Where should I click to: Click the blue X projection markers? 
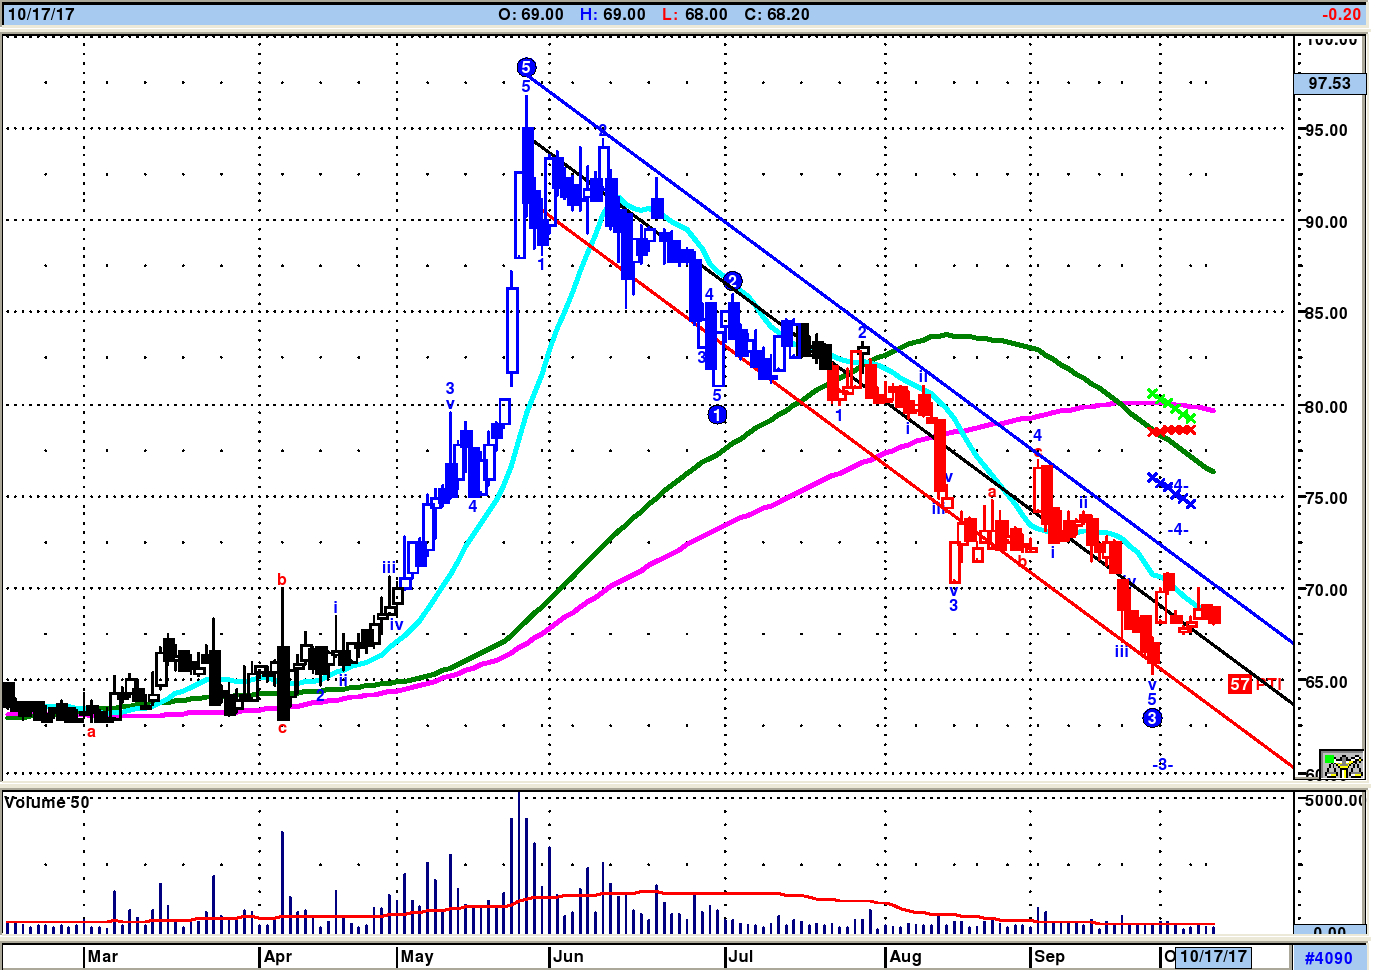(x=1170, y=490)
